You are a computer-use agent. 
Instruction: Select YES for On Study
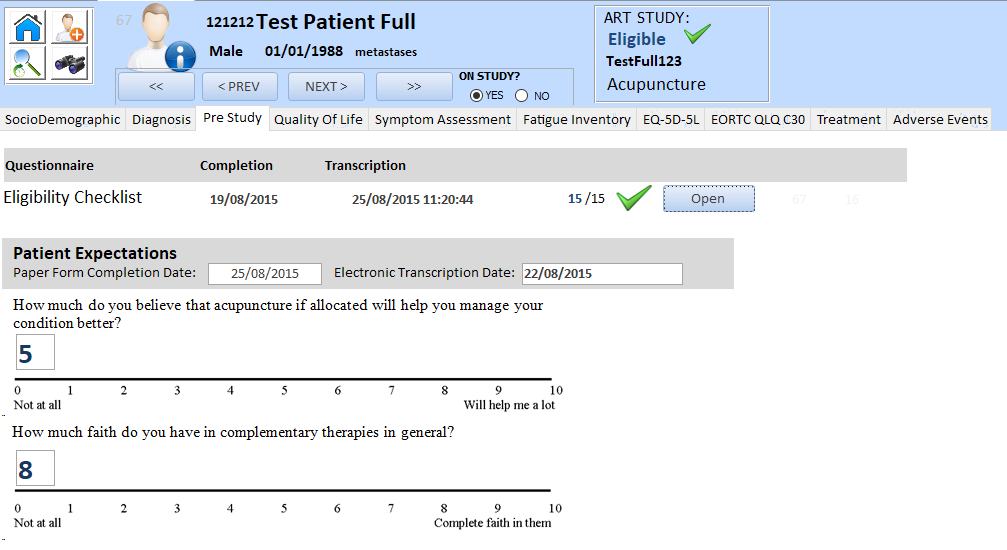477,96
